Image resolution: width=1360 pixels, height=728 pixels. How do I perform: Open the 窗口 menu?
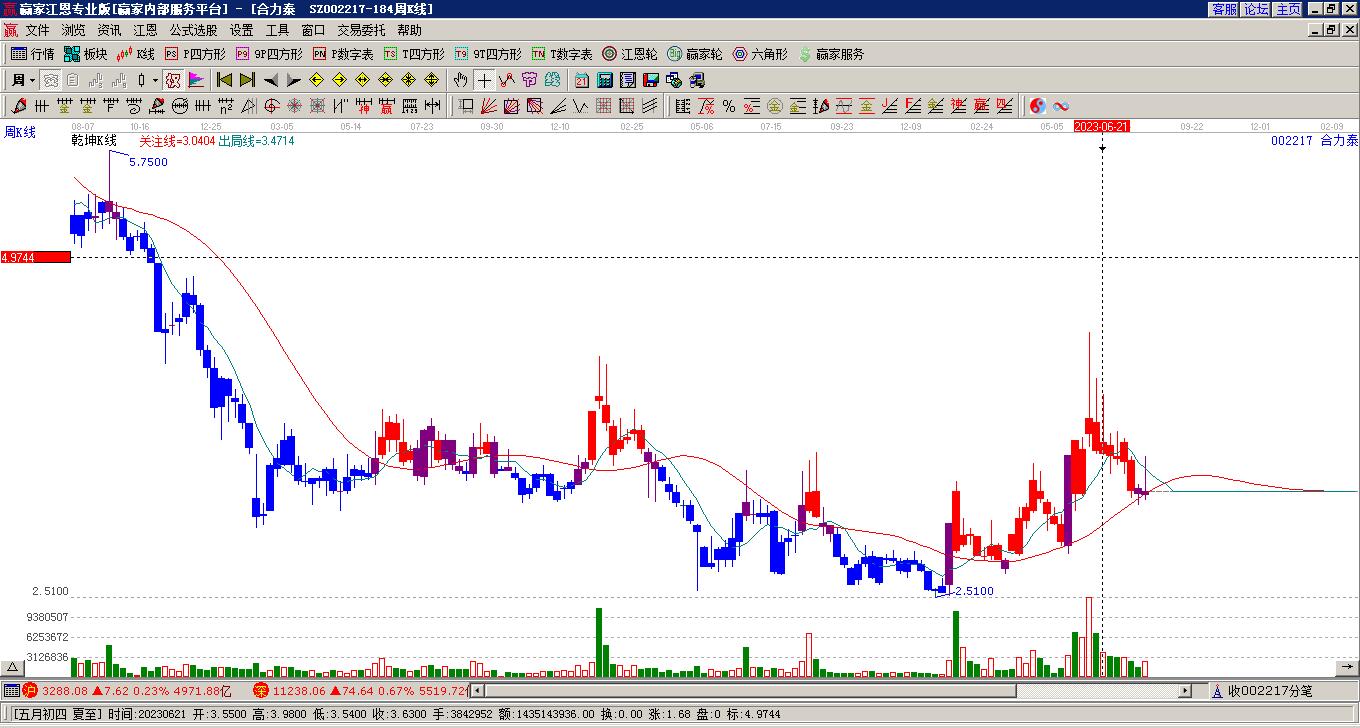(x=313, y=30)
